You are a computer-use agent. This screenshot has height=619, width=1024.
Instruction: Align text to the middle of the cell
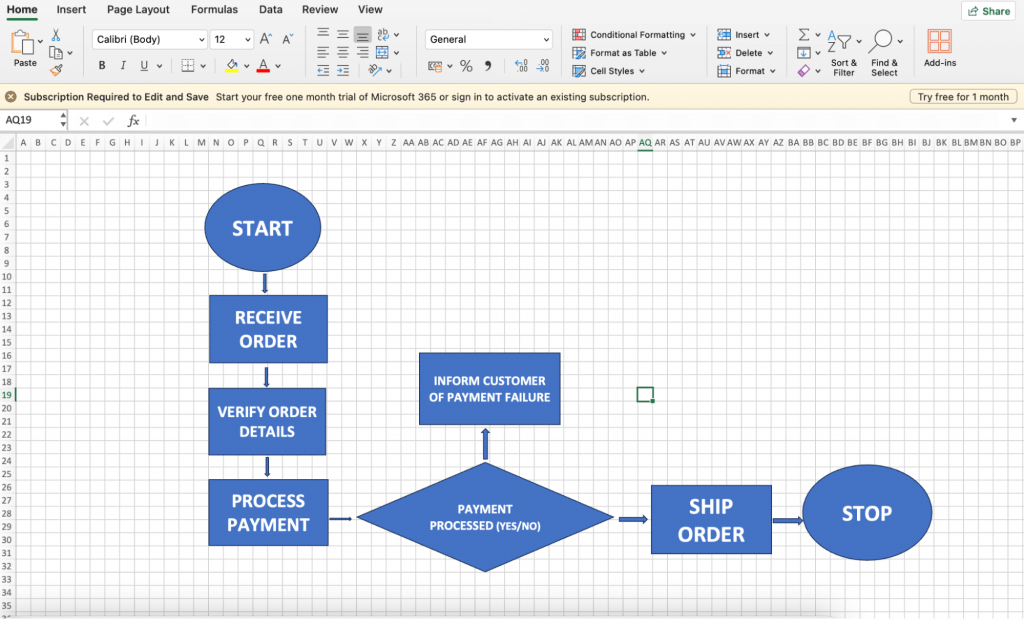pos(343,33)
